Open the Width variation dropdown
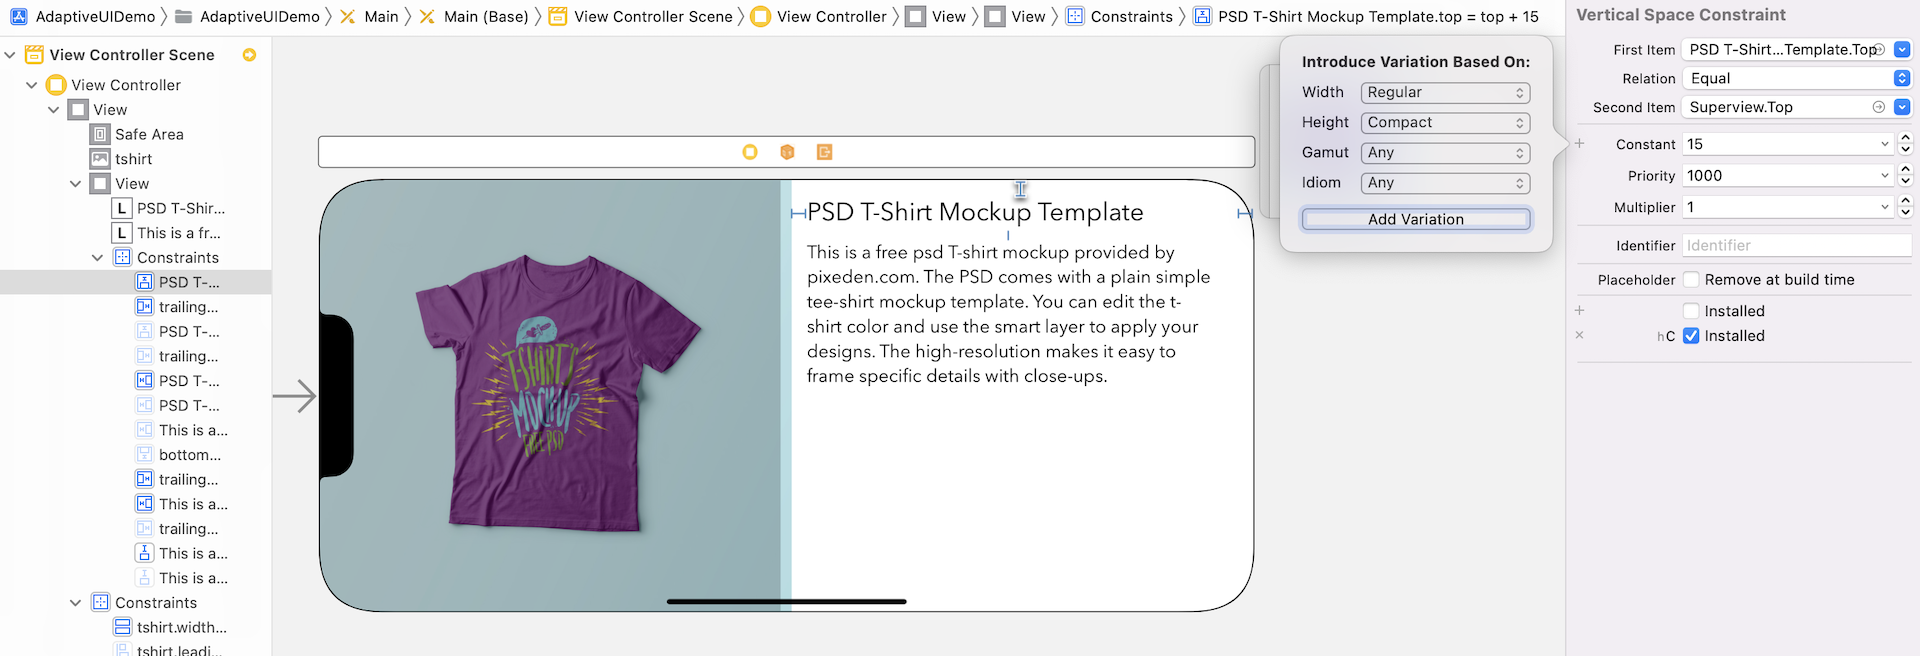Viewport: 1920px width, 656px height. (x=1445, y=93)
